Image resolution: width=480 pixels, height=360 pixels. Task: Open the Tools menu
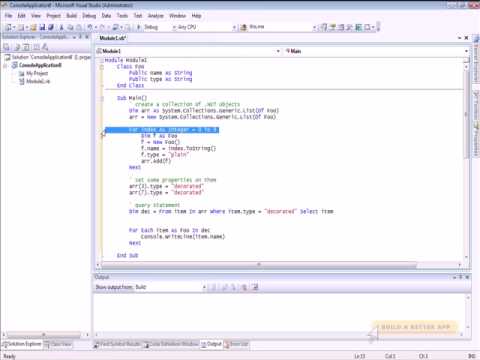[x=122, y=16]
